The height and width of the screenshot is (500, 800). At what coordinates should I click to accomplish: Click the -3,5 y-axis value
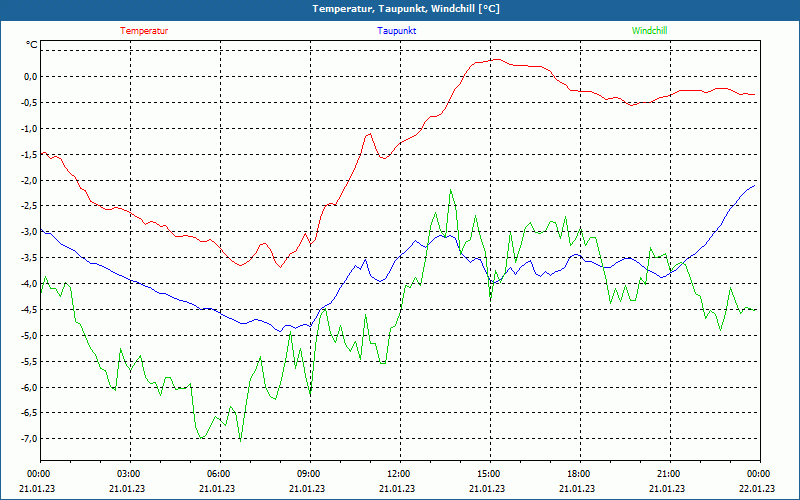(30, 258)
